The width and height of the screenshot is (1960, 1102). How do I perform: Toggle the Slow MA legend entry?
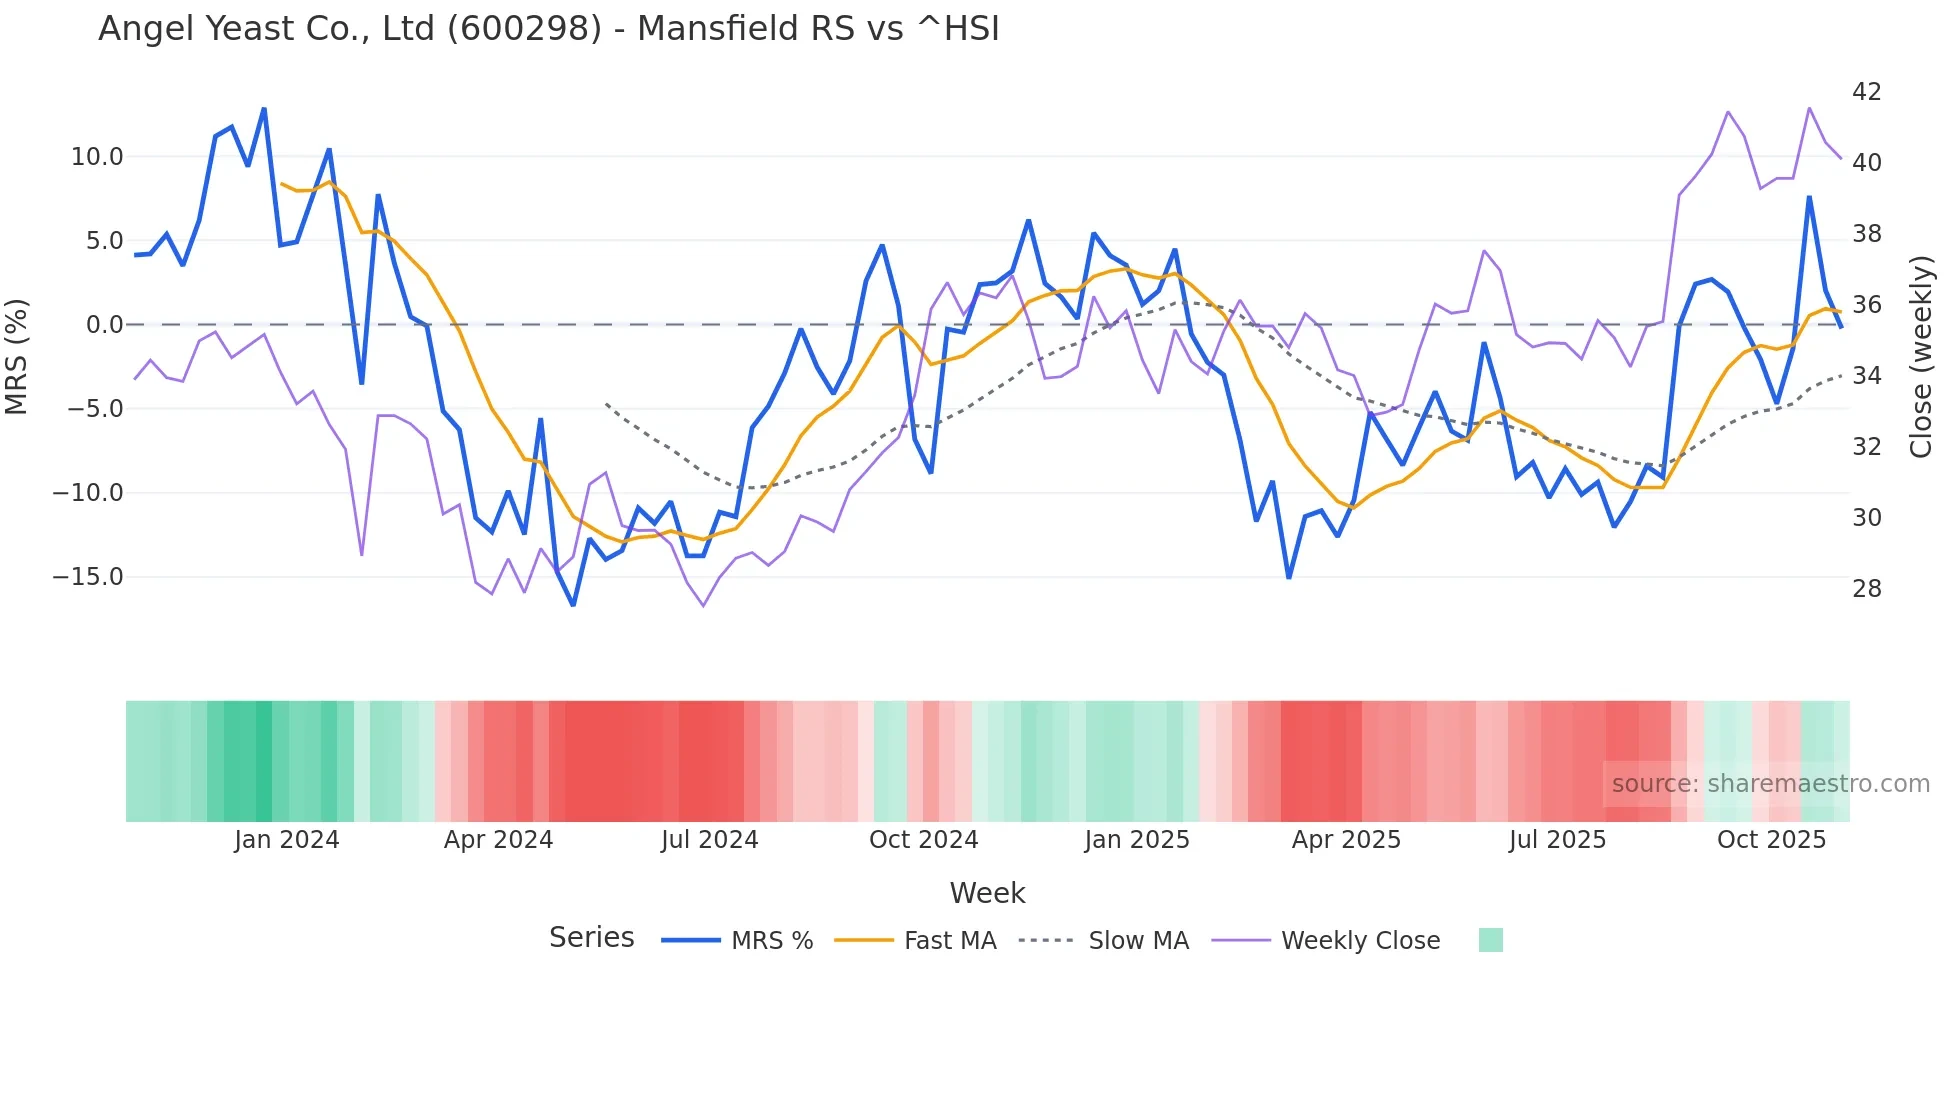coord(1104,941)
